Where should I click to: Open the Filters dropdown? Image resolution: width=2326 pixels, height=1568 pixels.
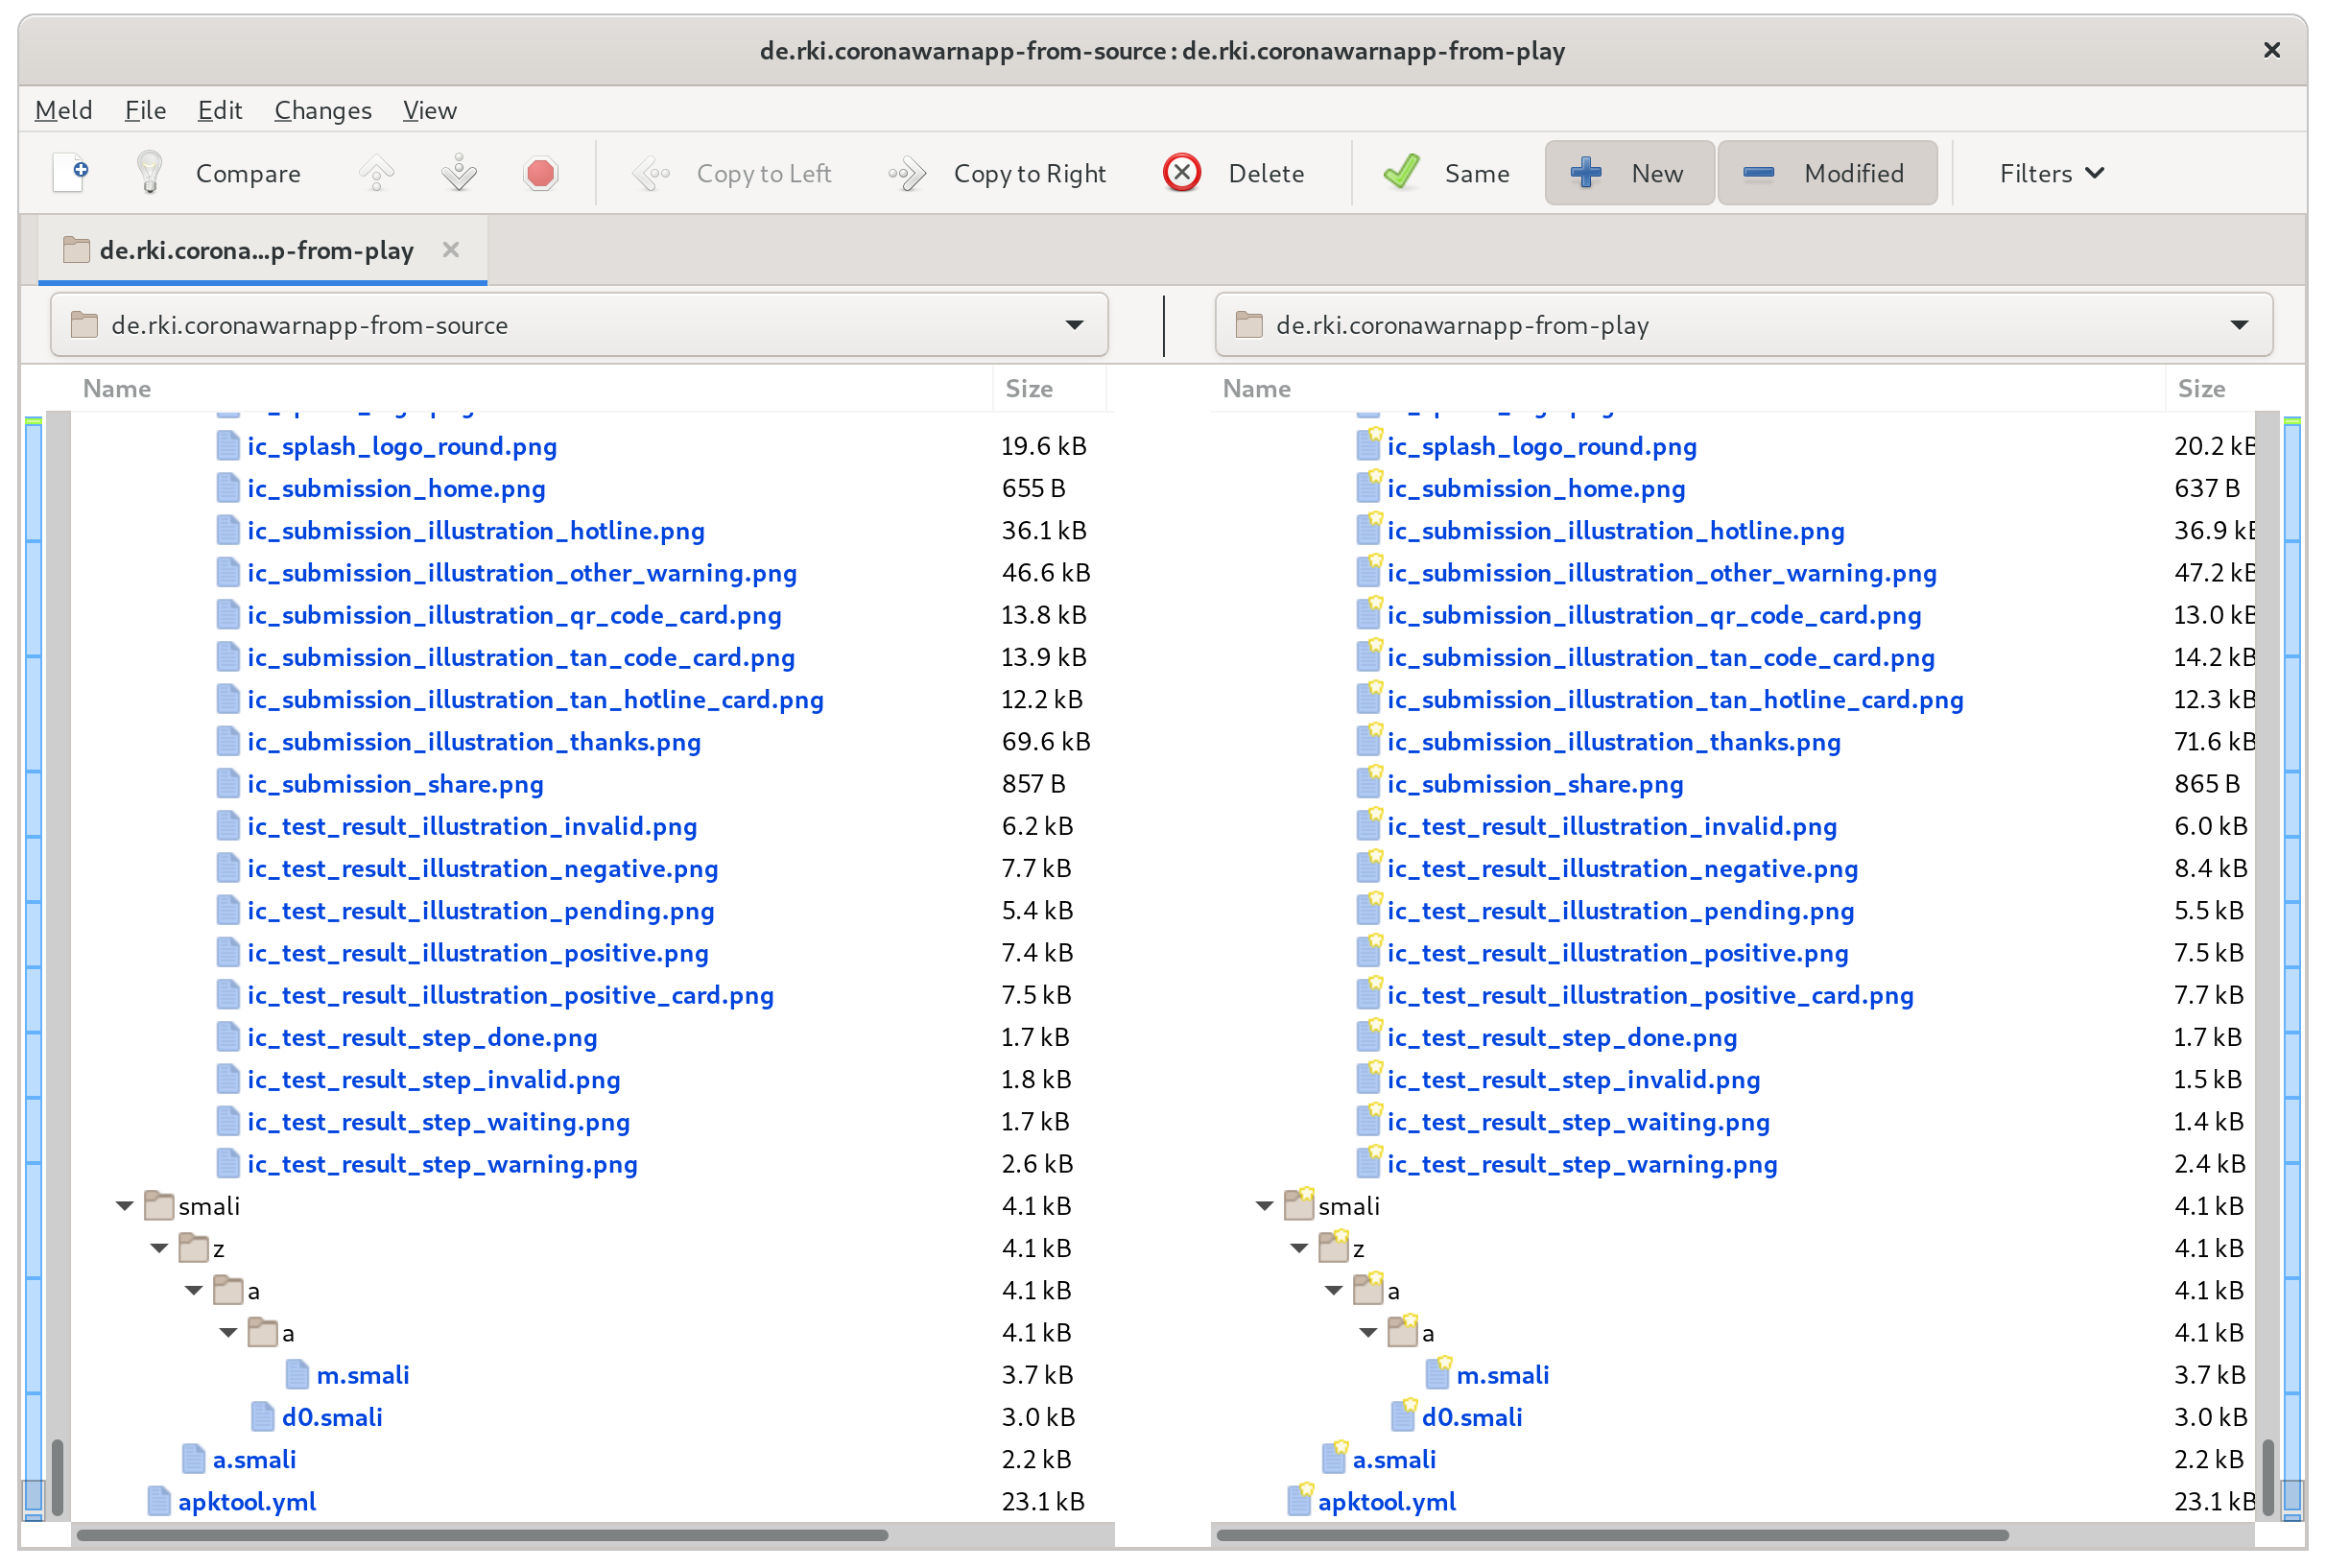tap(2051, 173)
